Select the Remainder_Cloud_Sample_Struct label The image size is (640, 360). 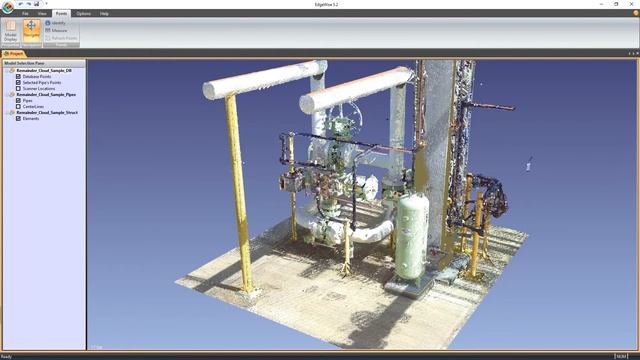point(47,112)
